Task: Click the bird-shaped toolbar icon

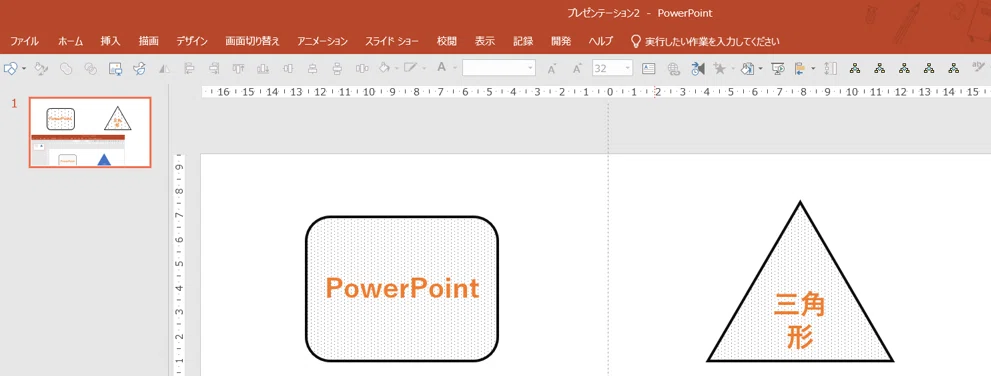Action: (139, 68)
